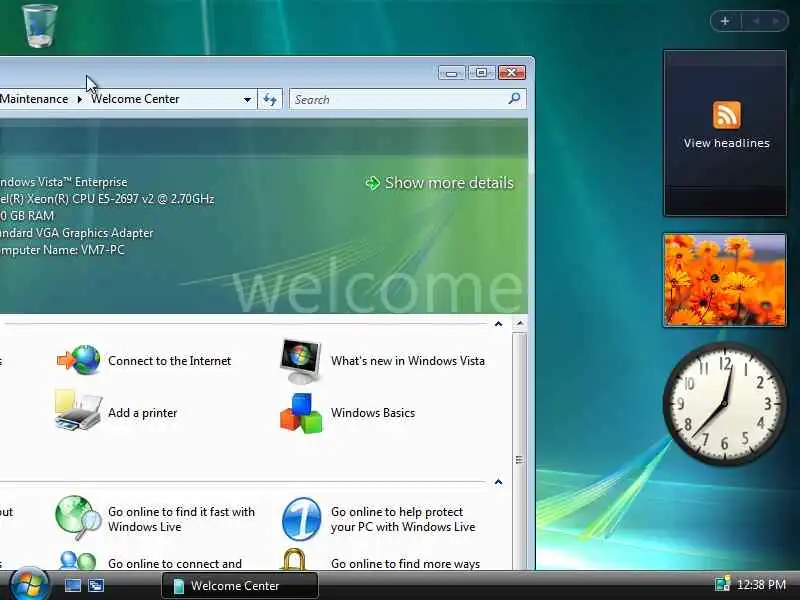Open What's new in Windows Vista text
This screenshot has width=800, height=600.
point(408,361)
